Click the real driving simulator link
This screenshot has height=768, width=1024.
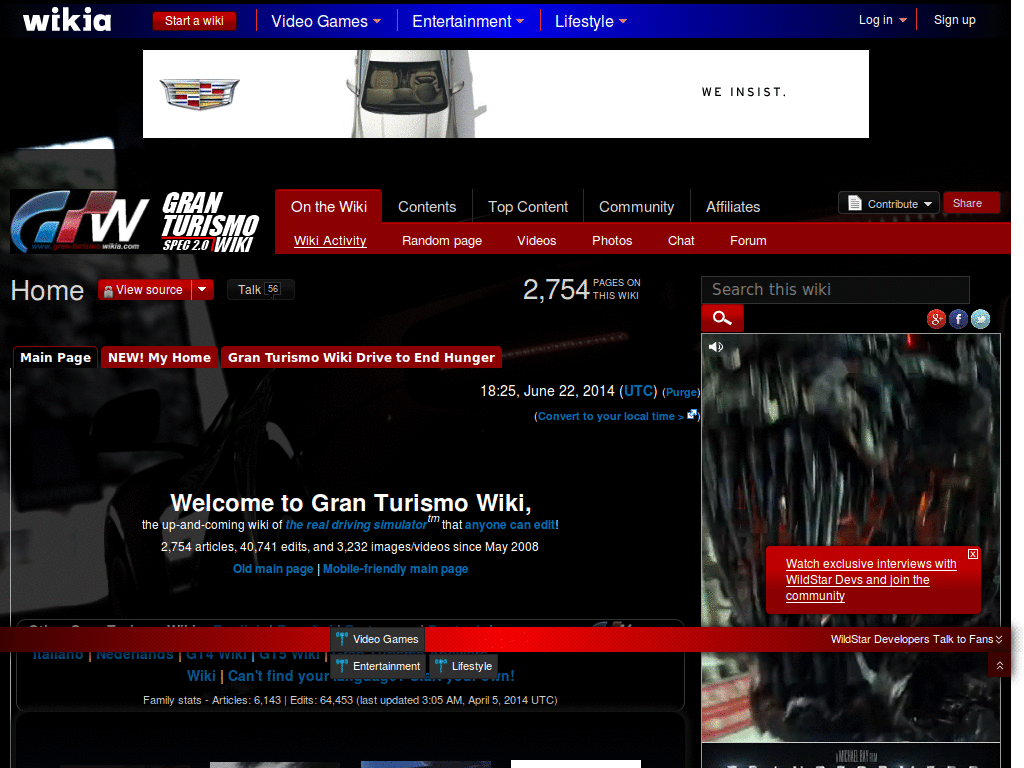click(356, 524)
